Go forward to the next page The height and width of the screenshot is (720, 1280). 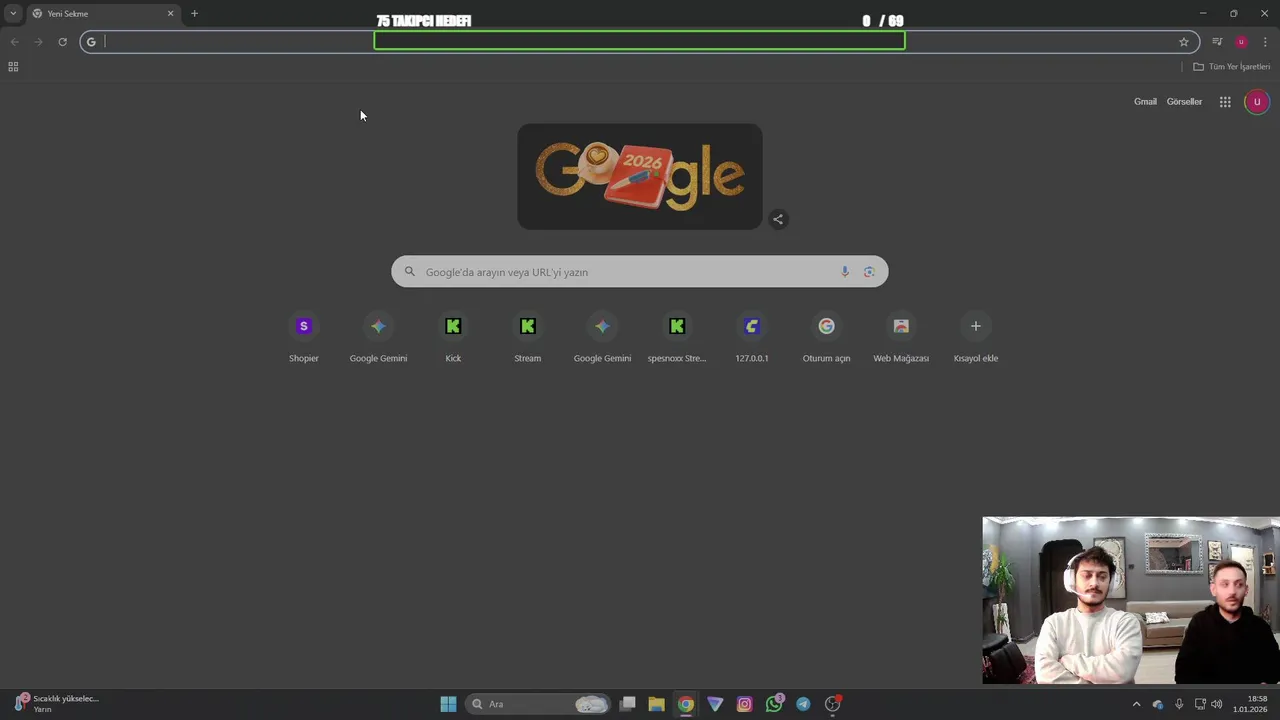tap(38, 42)
